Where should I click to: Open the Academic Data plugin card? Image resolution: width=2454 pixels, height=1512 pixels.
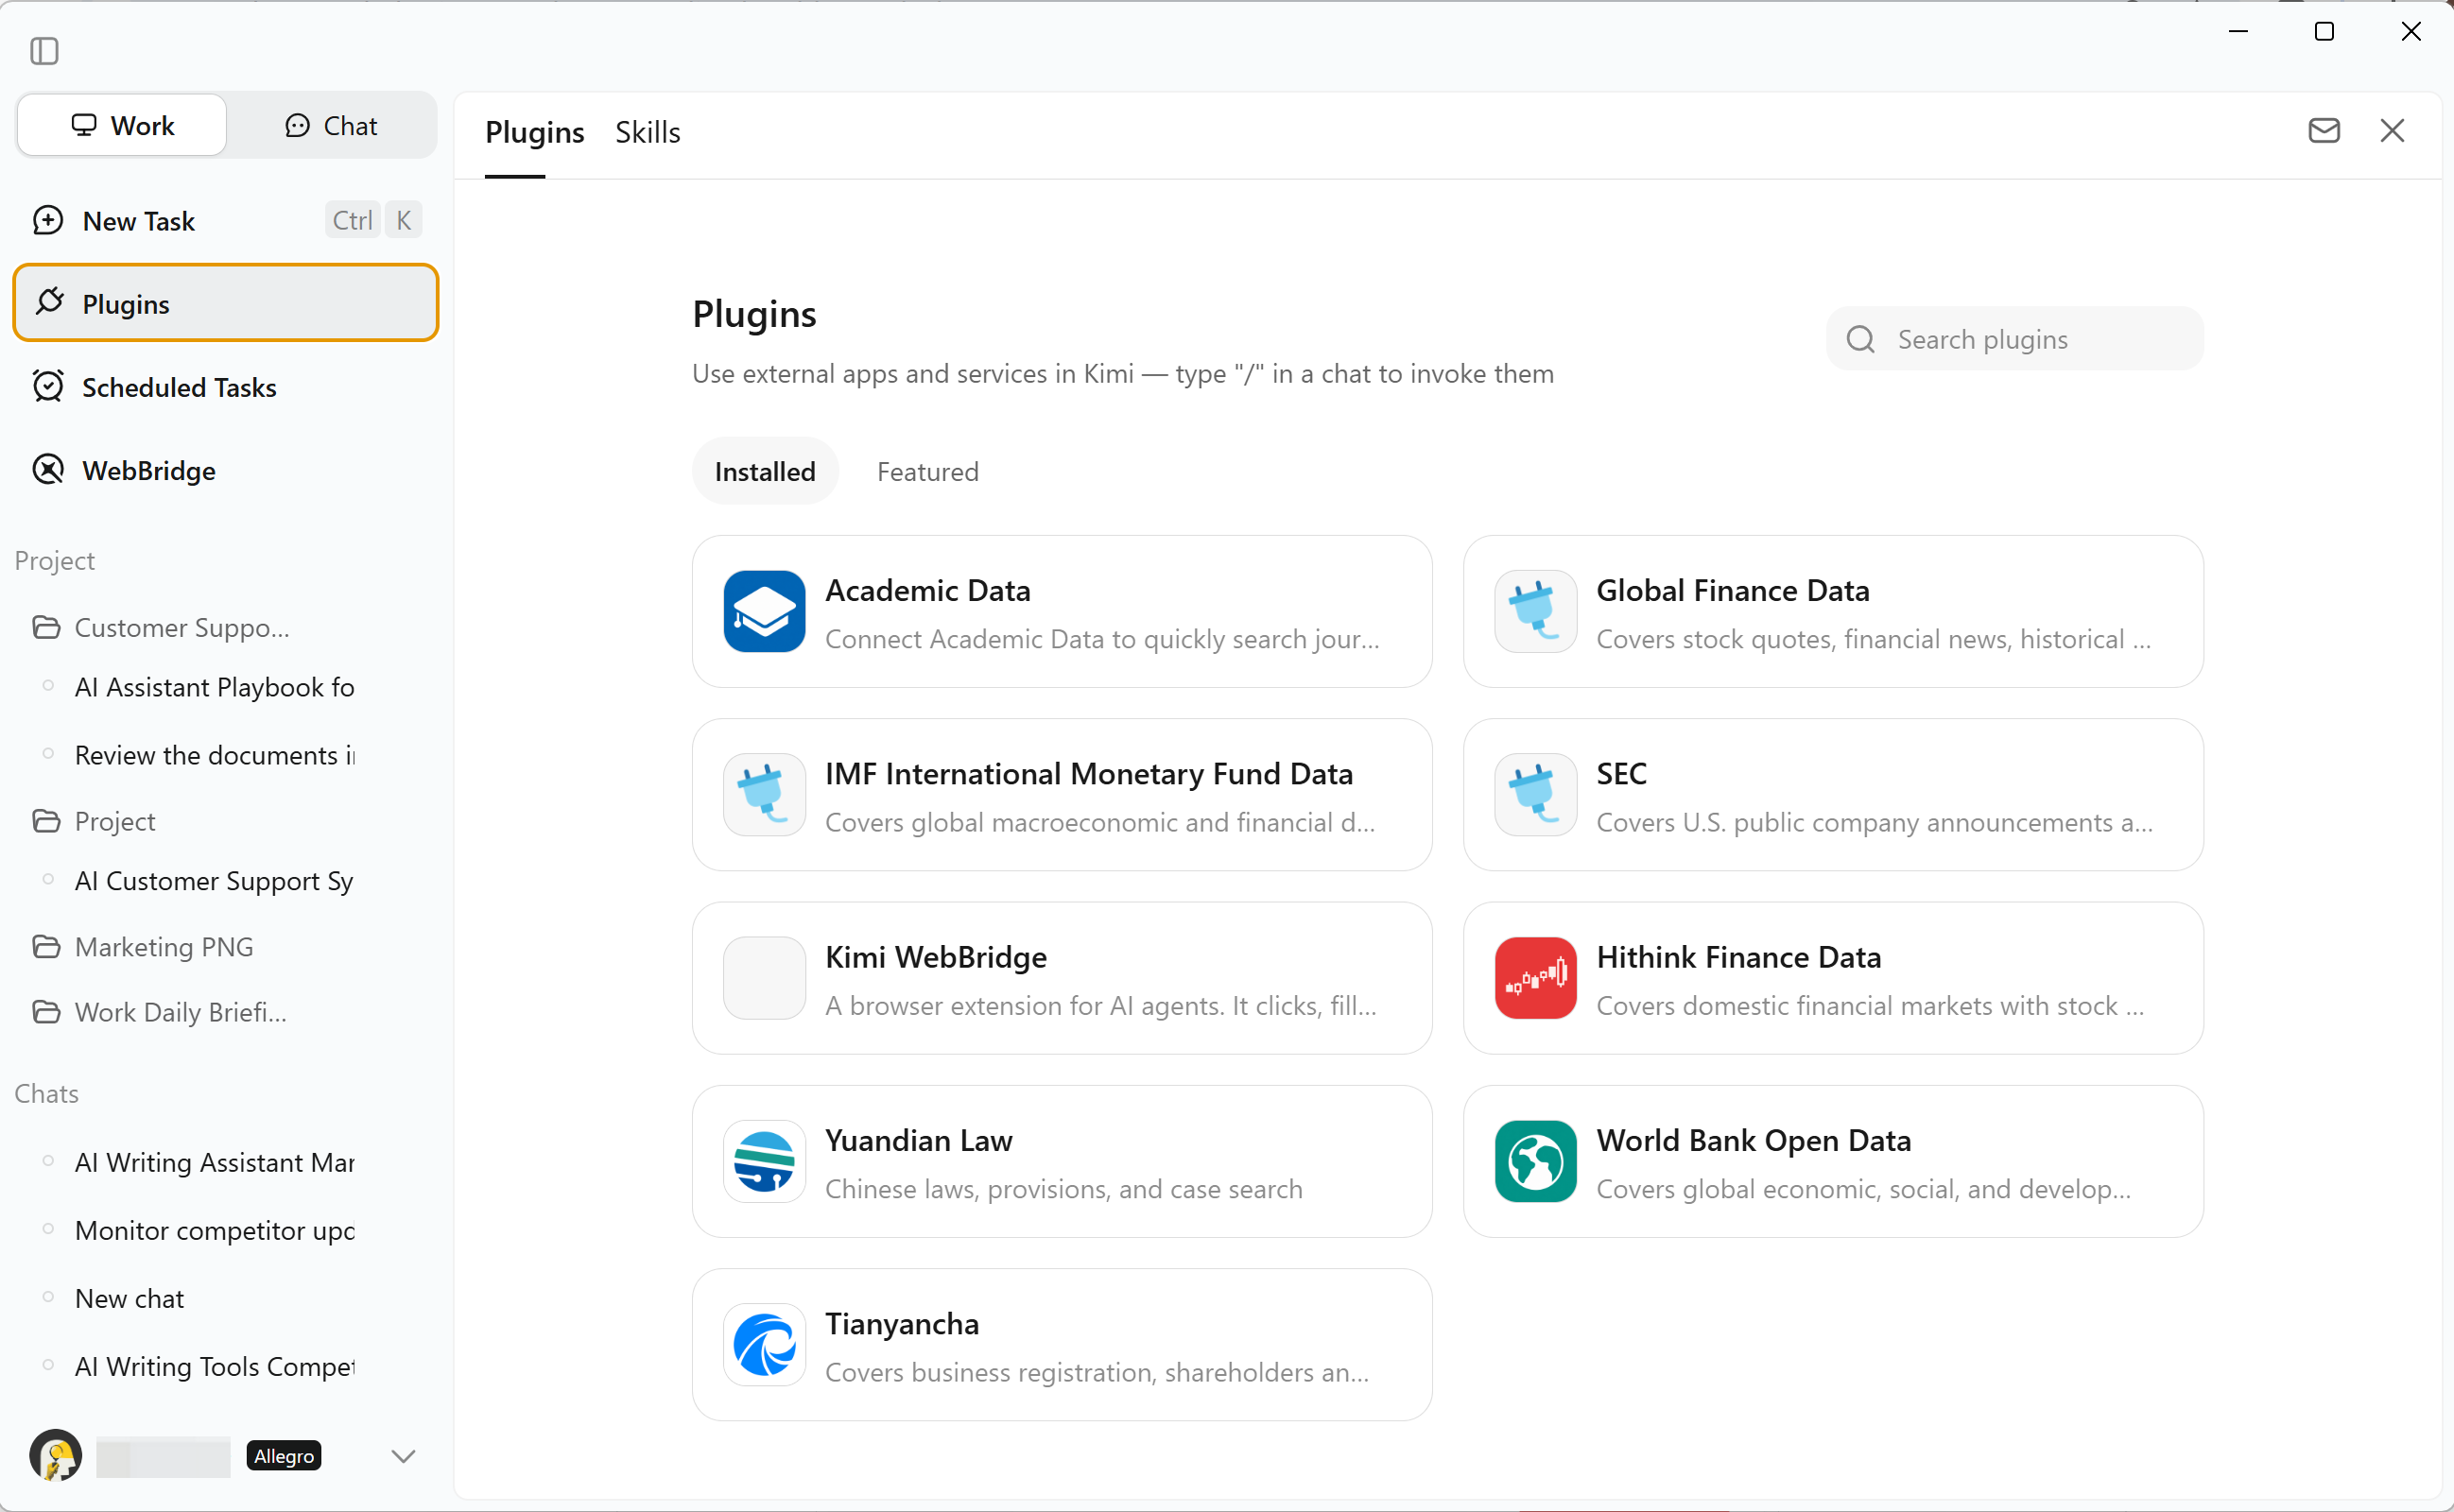pos(1062,611)
